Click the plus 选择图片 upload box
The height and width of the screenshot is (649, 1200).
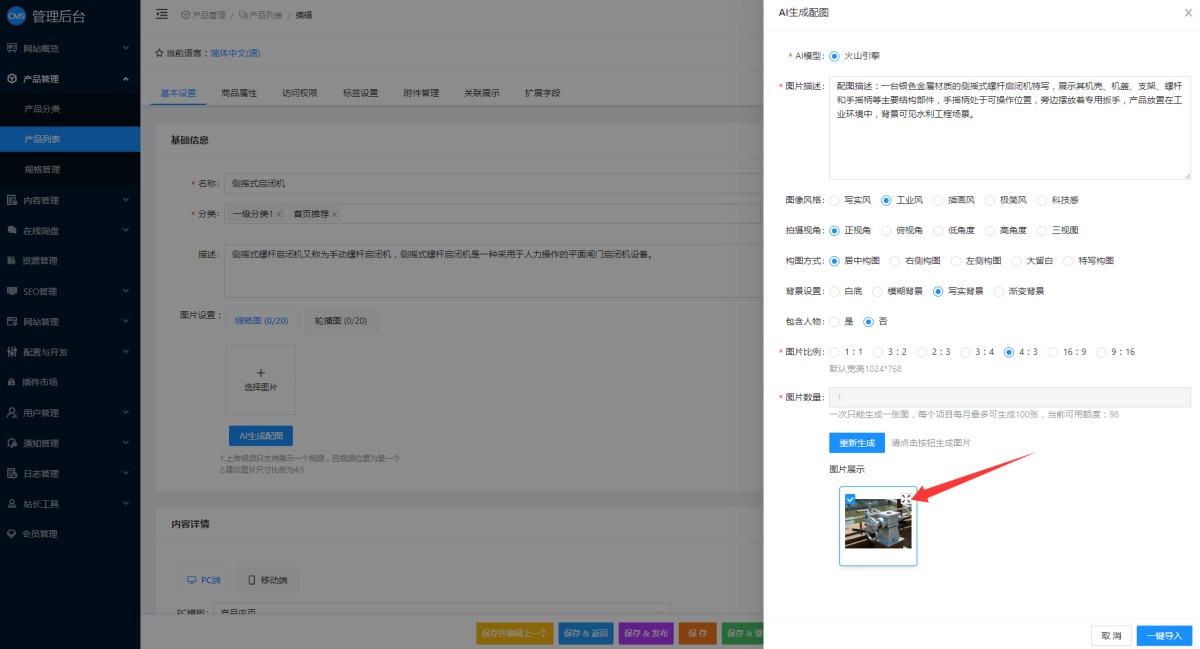point(261,379)
